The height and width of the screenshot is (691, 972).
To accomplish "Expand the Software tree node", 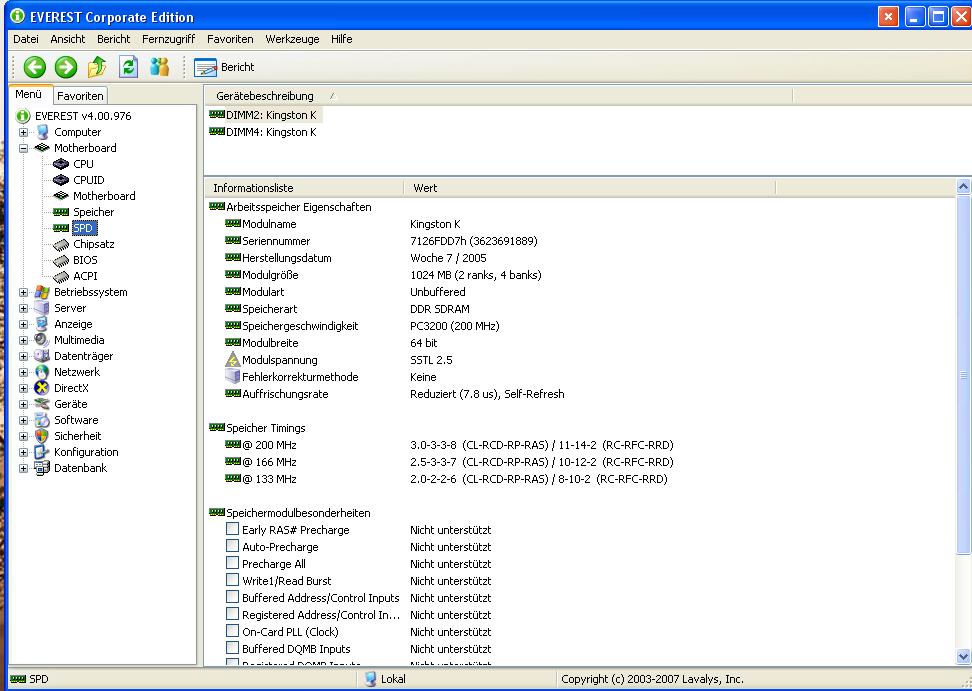I will click(23, 420).
